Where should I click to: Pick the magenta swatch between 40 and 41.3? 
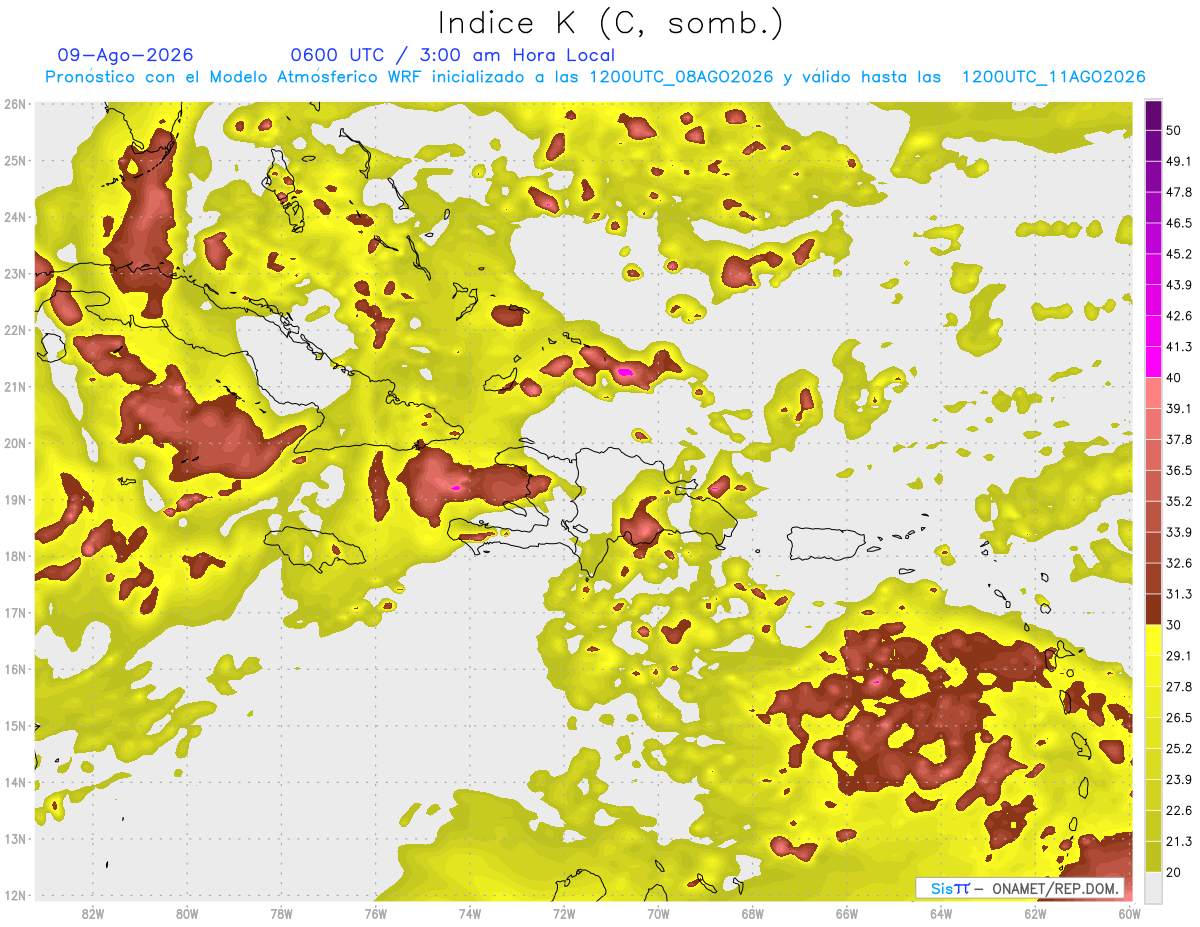[x=1153, y=361]
